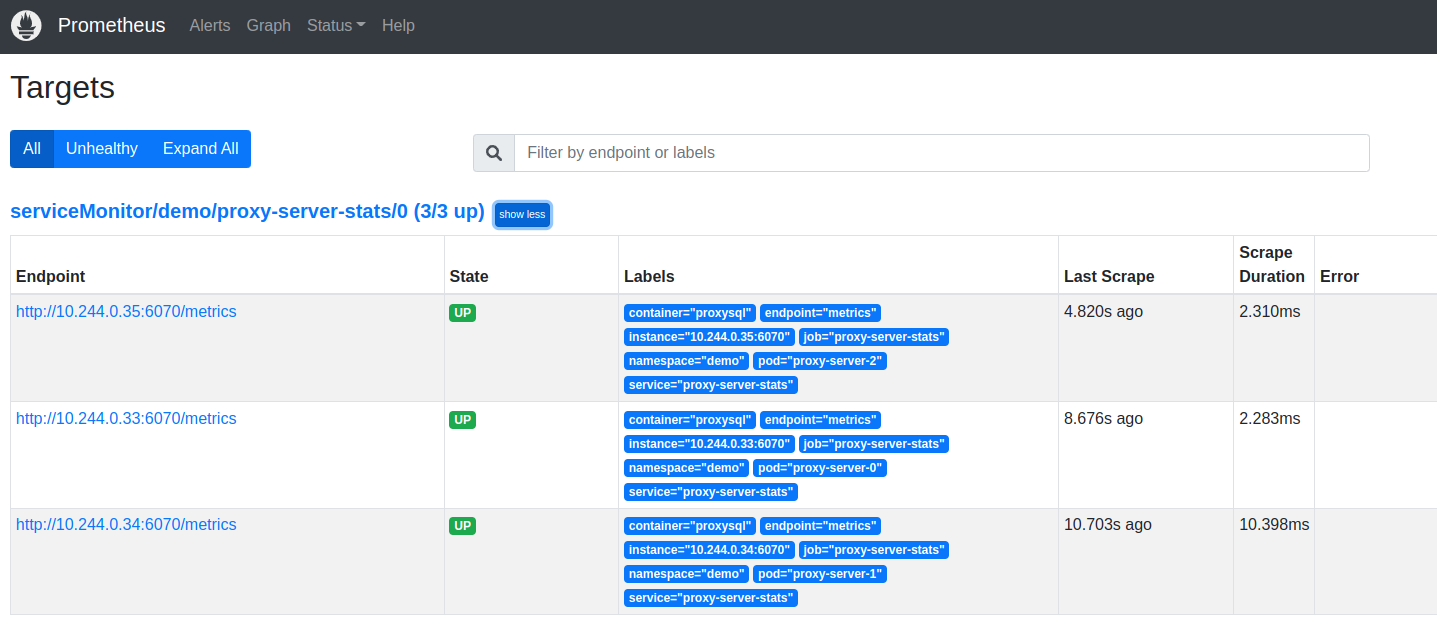The image size is (1437, 635).
Task: Open the 10.244.0.33:6070 metrics endpoint
Action: (x=126, y=419)
